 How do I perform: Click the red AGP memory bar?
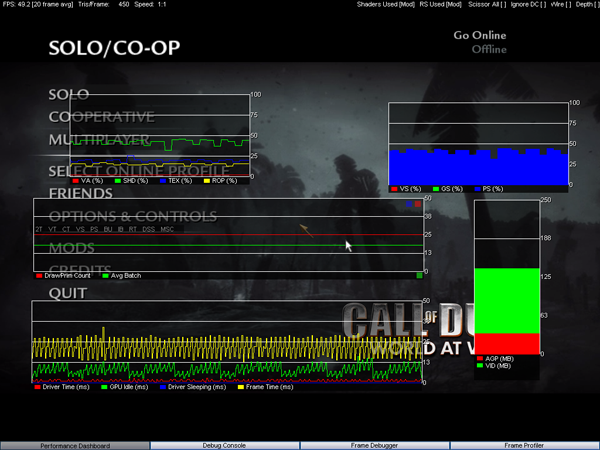(507, 344)
